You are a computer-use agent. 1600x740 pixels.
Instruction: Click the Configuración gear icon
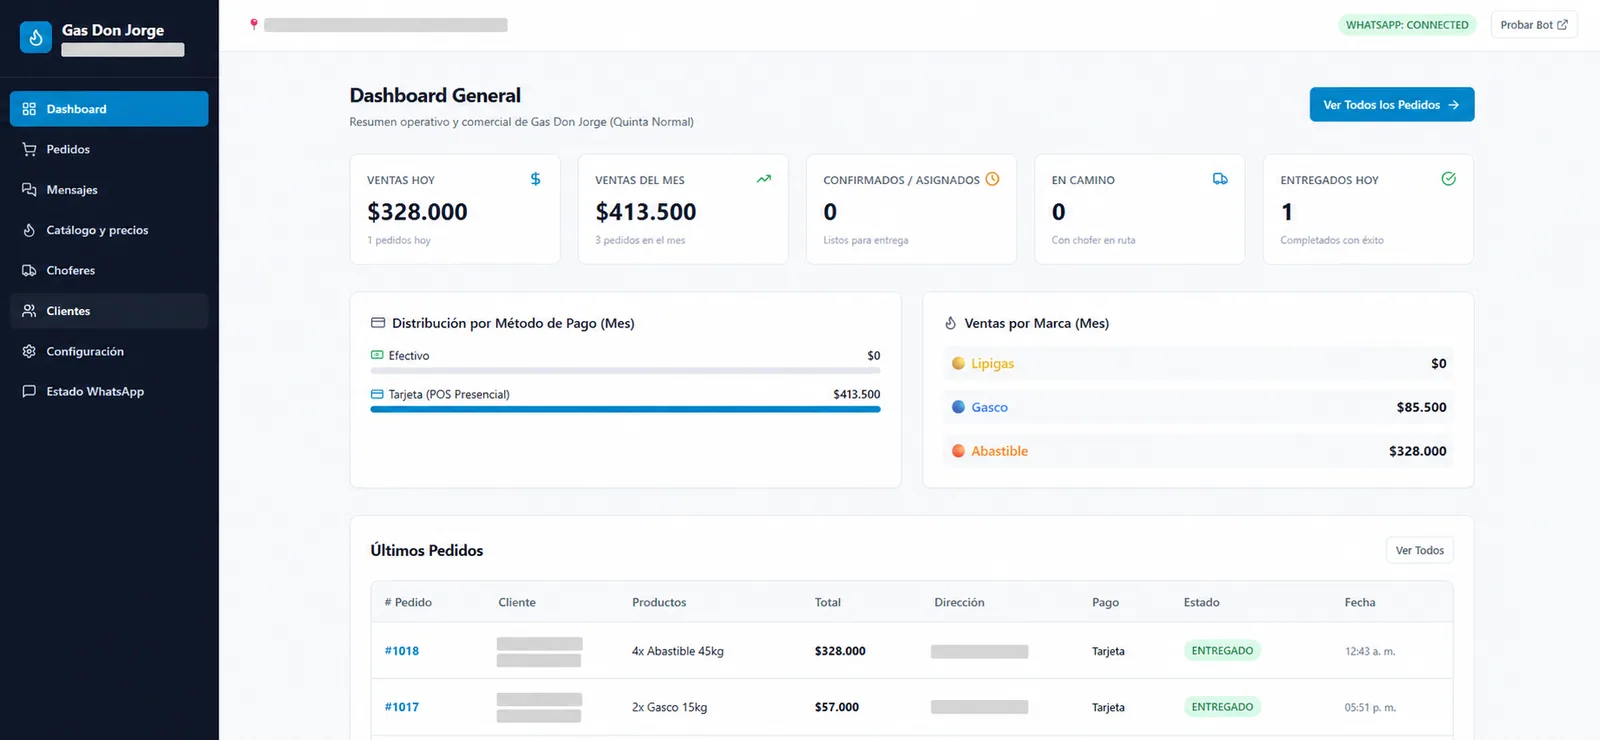29,351
